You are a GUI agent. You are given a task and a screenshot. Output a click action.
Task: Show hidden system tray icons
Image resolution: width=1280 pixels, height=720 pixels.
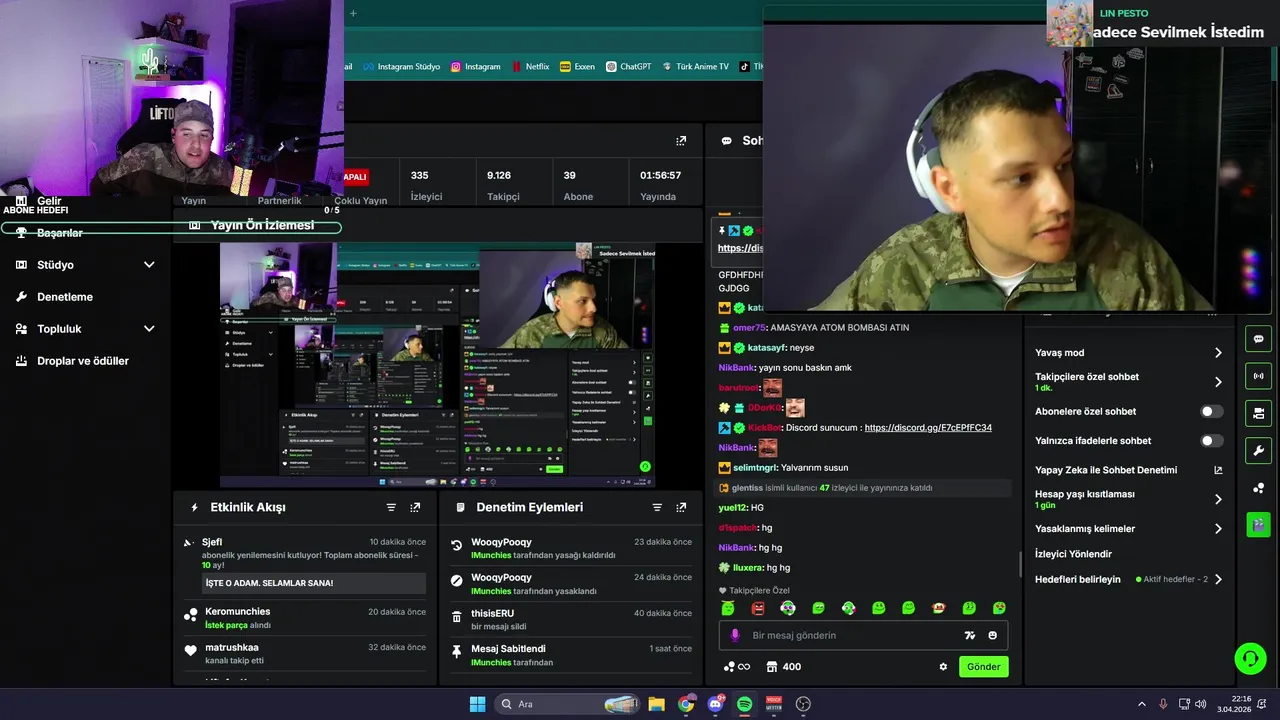pyautogui.click(x=1141, y=704)
